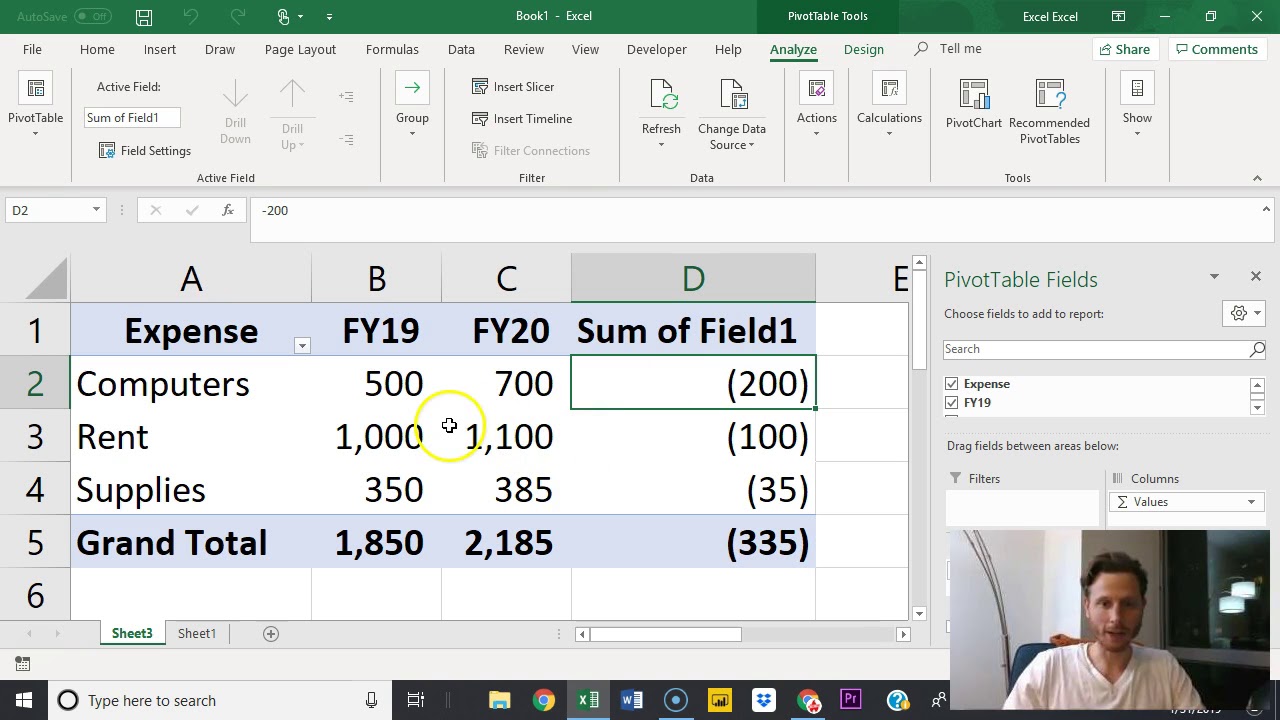Click the Ribbon Display Options icon
The height and width of the screenshot is (720, 1280).
click(x=1119, y=16)
